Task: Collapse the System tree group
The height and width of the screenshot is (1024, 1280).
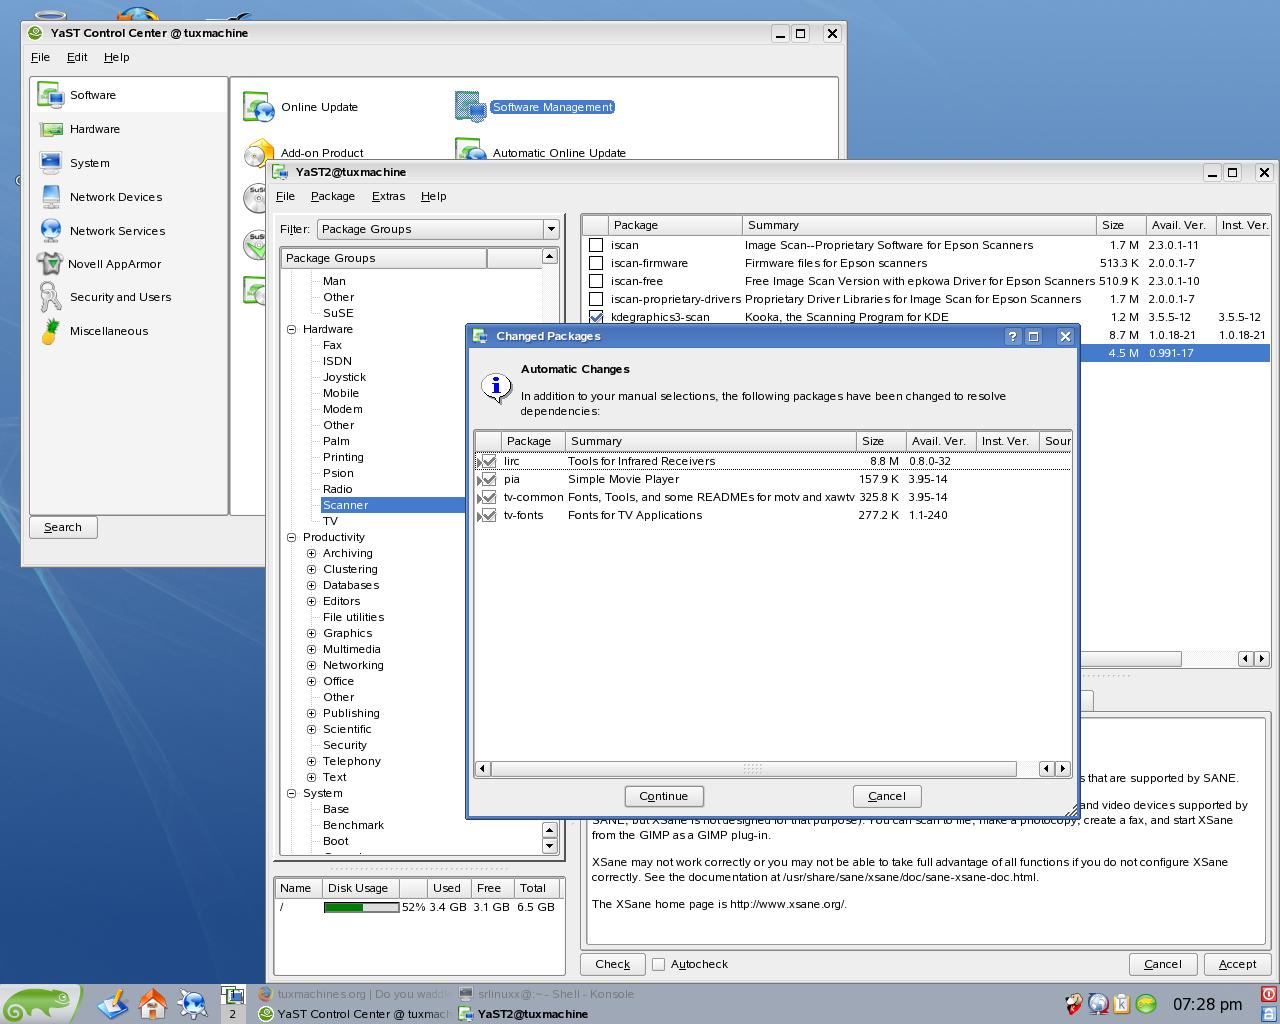Action: coord(292,793)
